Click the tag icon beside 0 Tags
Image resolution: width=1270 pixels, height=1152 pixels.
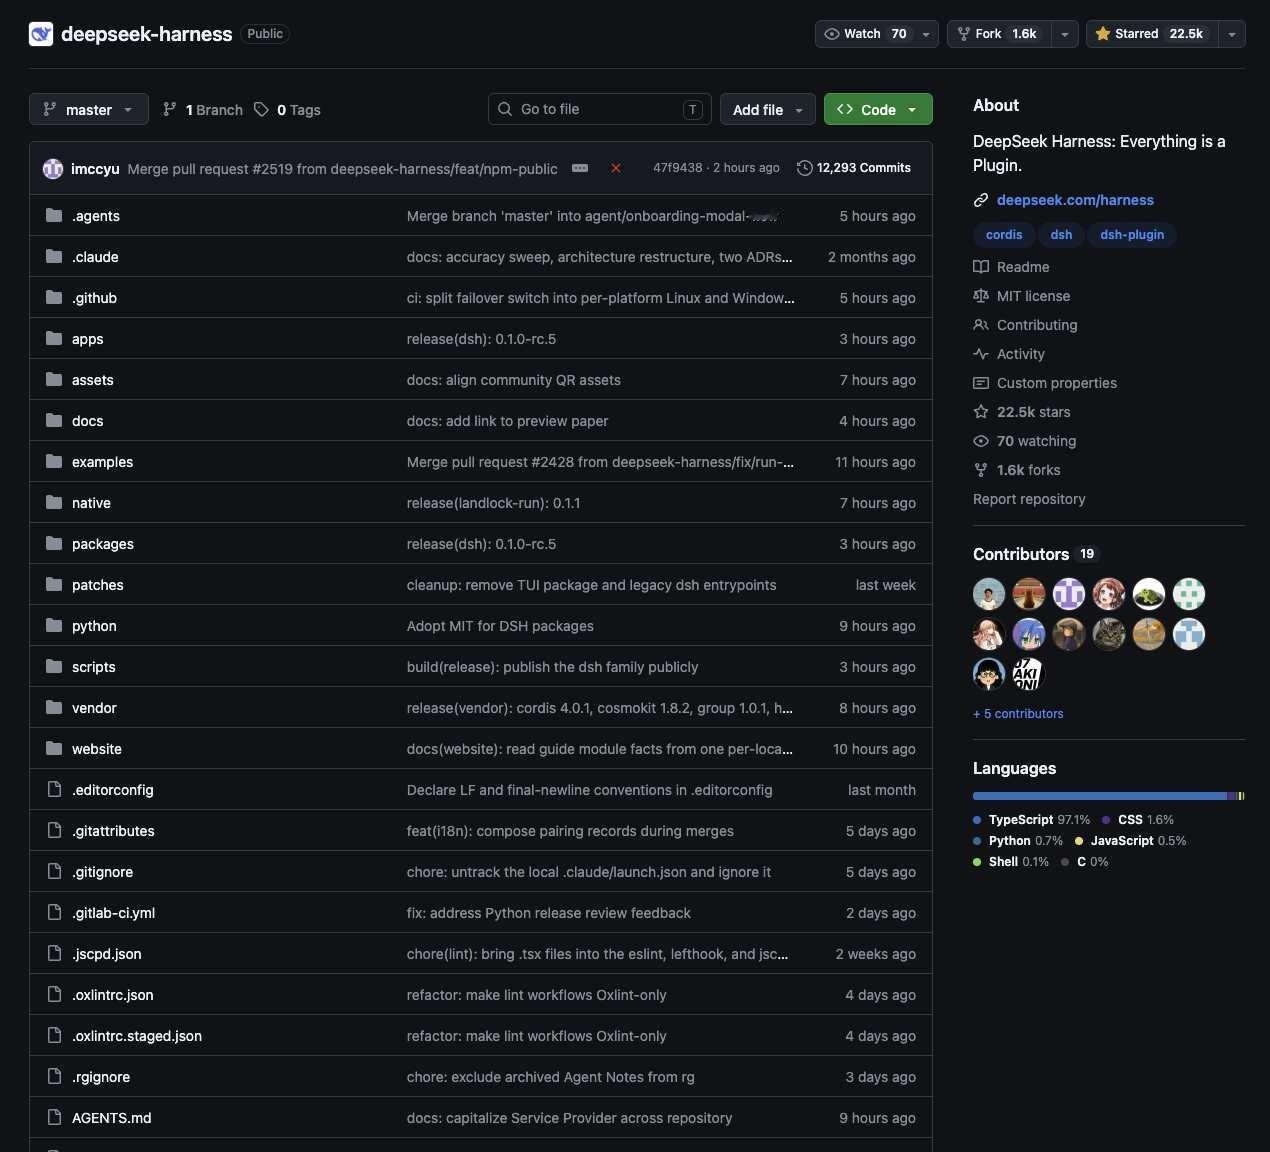[x=261, y=109]
